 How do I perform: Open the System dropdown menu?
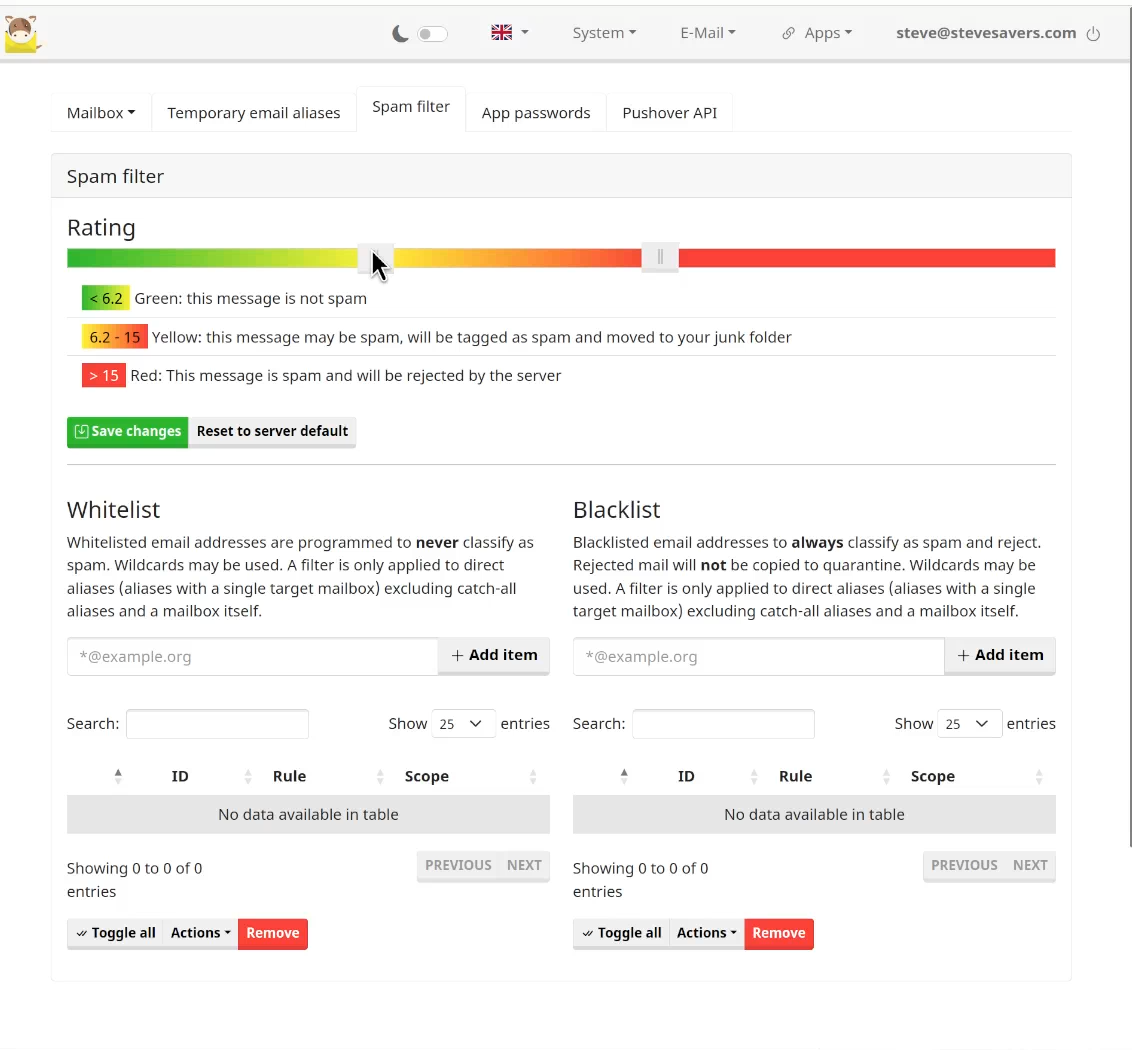point(604,33)
